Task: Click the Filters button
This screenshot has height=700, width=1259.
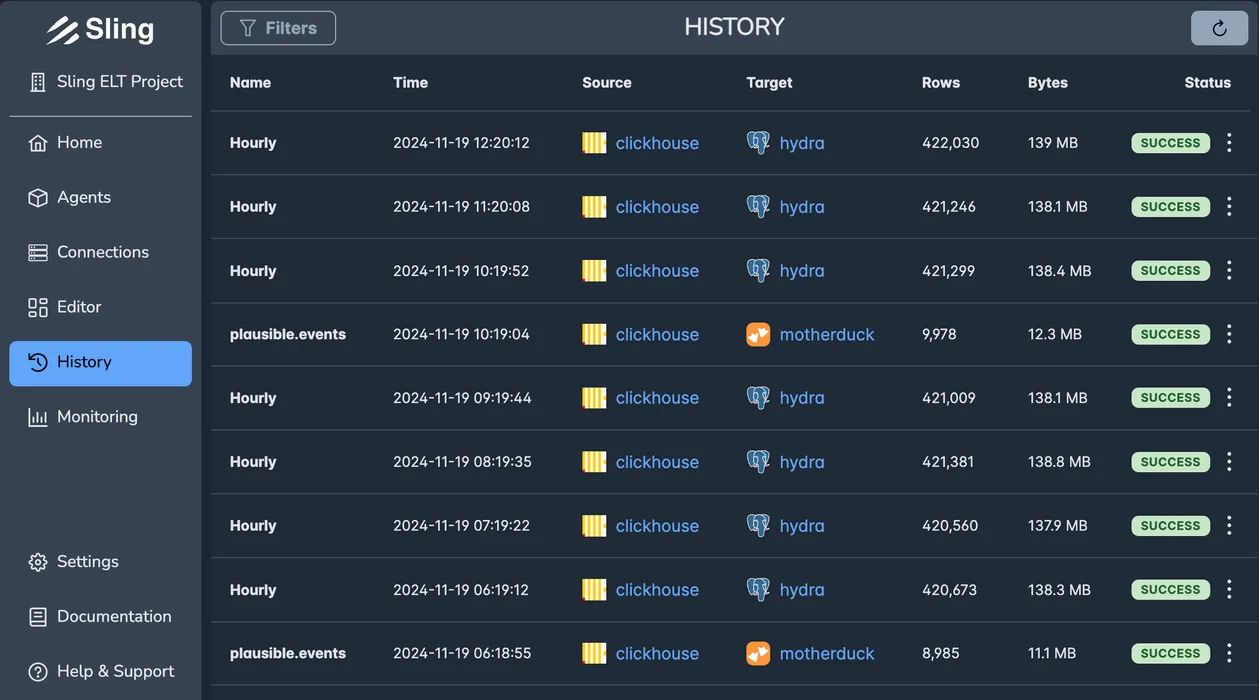Action: (x=277, y=28)
